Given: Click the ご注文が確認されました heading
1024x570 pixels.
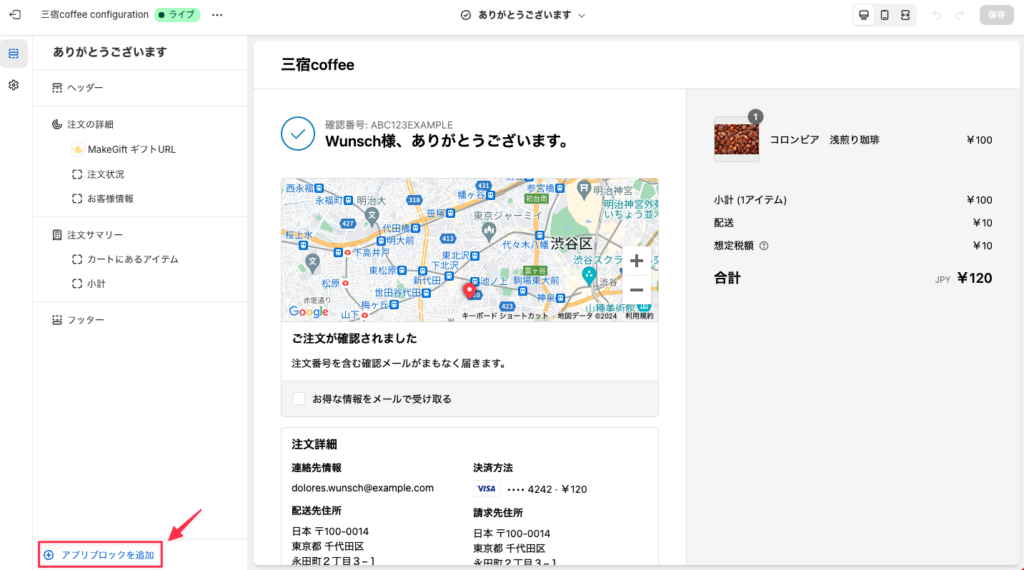Looking at the screenshot, I should [x=354, y=338].
